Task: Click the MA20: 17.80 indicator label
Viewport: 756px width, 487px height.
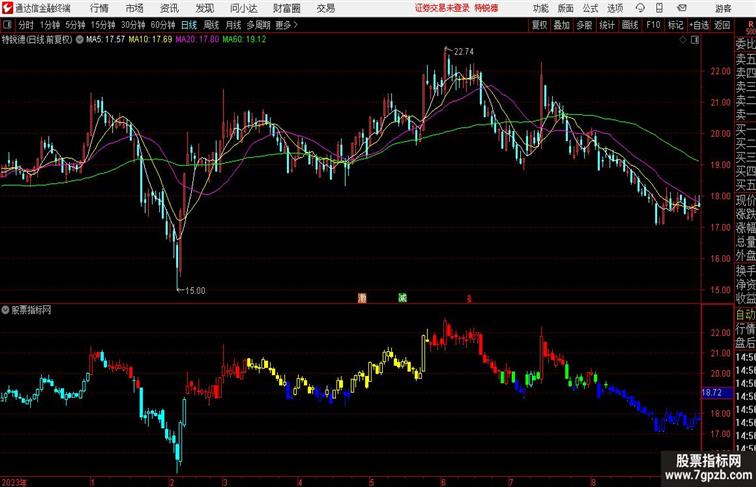Action: point(197,40)
